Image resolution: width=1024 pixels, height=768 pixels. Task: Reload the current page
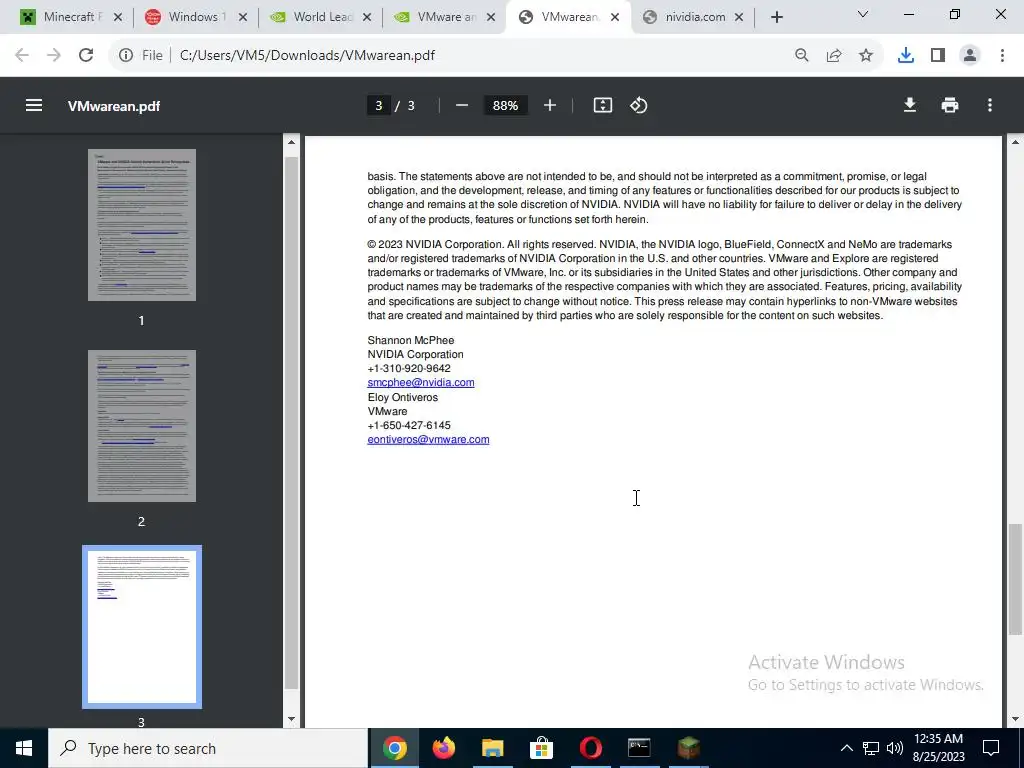point(86,56)
